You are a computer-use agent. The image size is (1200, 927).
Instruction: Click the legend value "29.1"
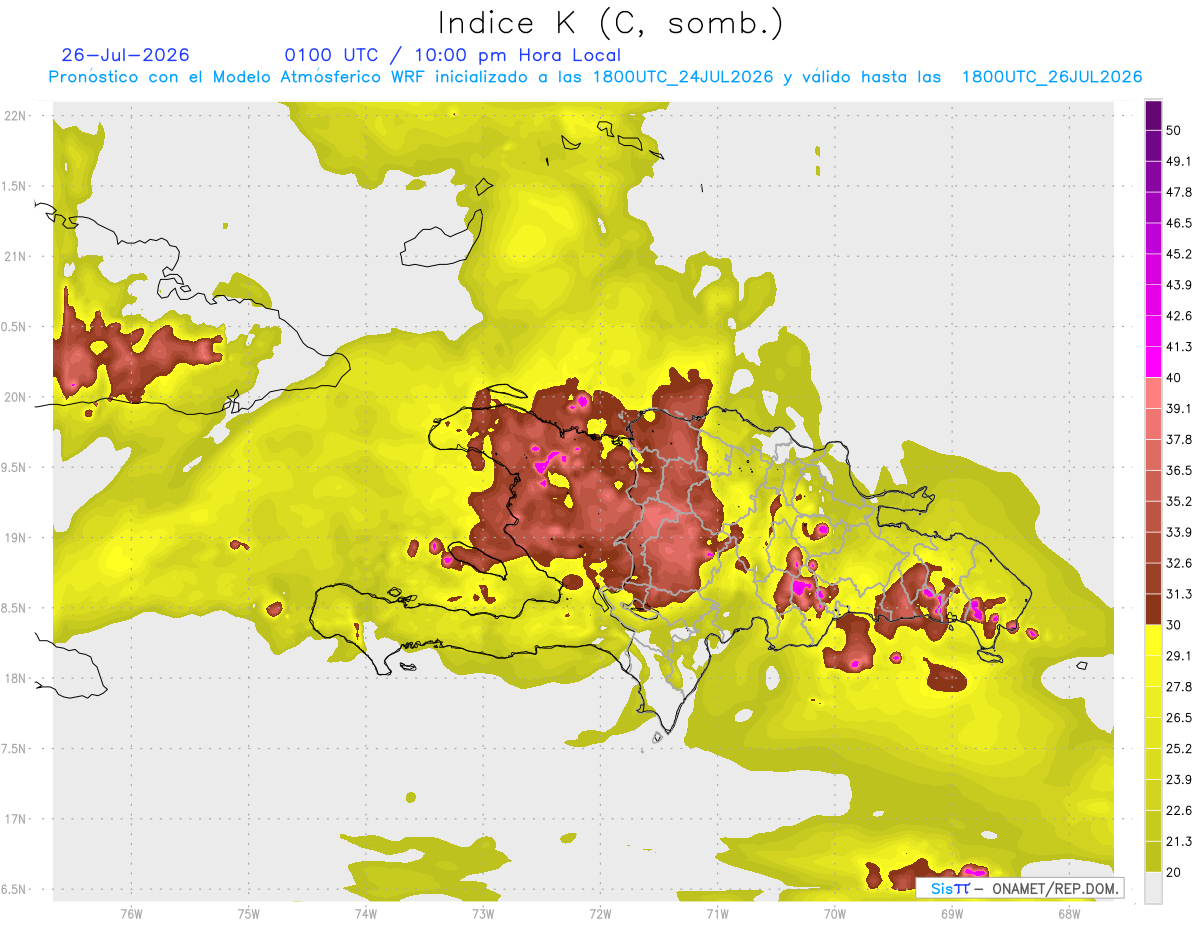coord(1179,656)
